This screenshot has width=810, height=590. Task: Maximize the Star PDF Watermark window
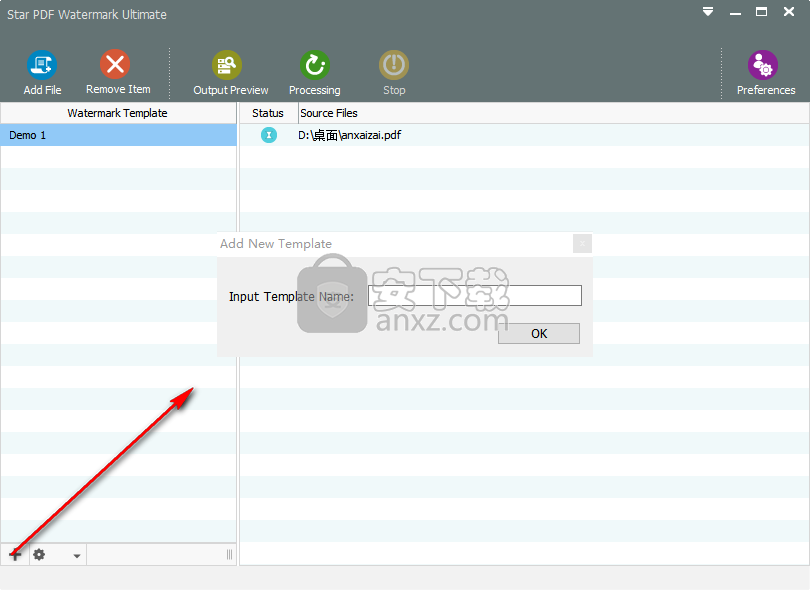[761, 11]
